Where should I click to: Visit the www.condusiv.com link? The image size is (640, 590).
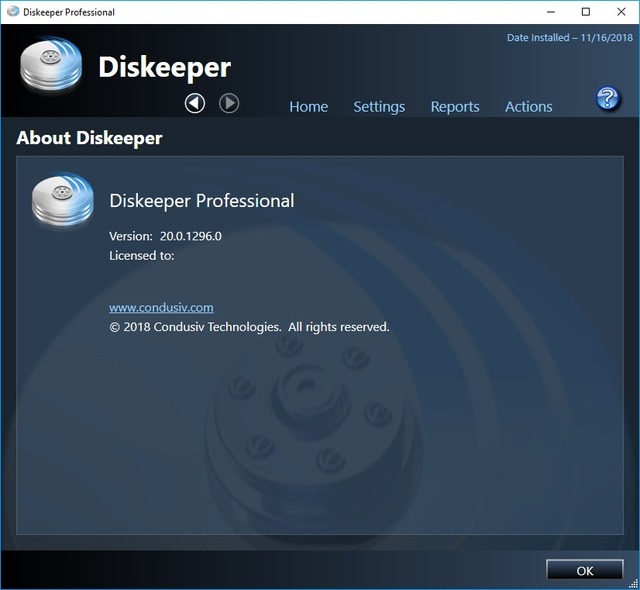point(161,308)
